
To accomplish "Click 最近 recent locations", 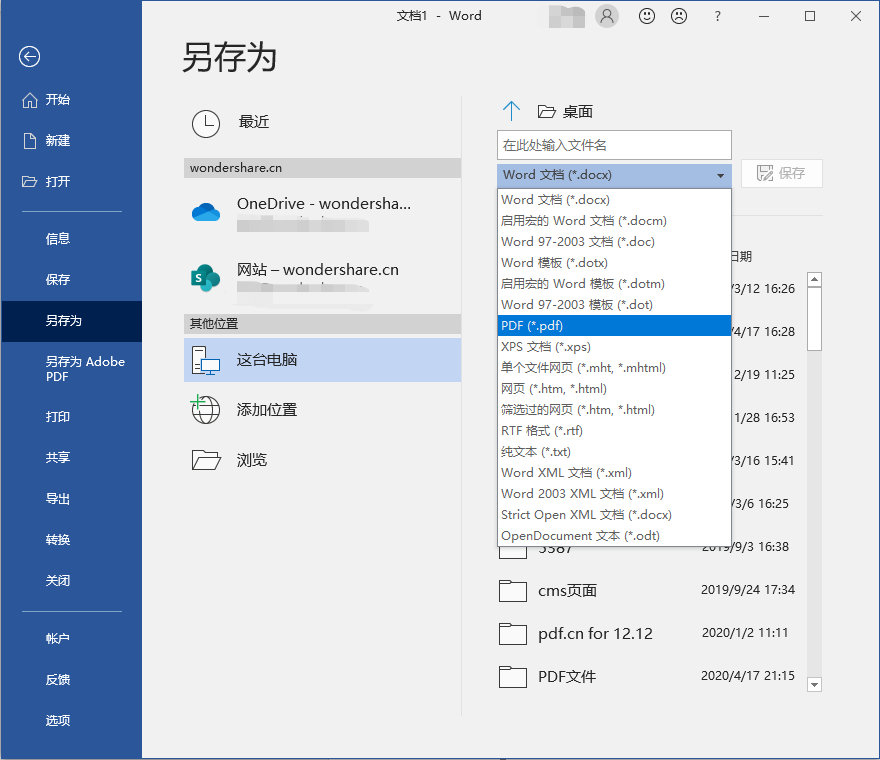I will [x=323, y=122].
